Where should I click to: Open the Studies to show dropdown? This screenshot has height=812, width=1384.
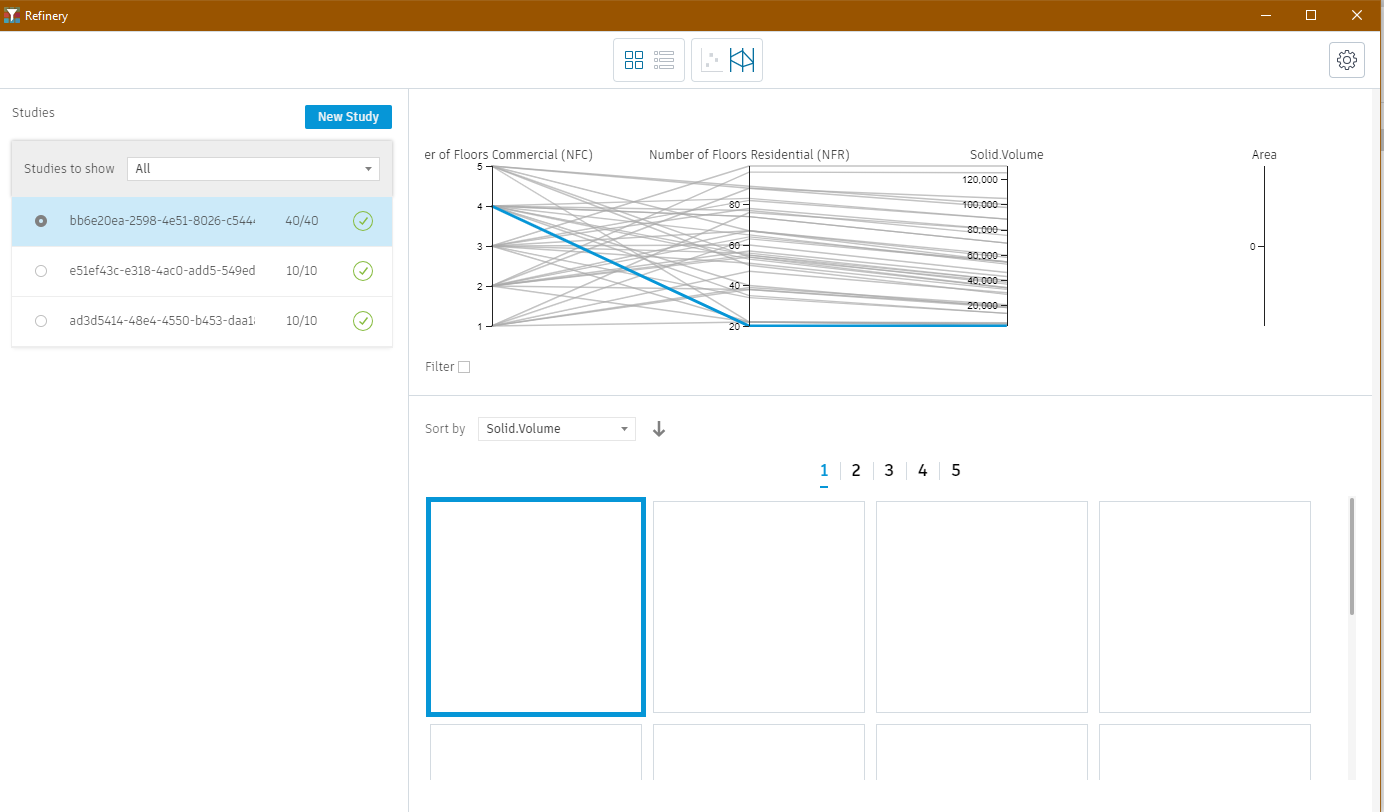[253, 169]
